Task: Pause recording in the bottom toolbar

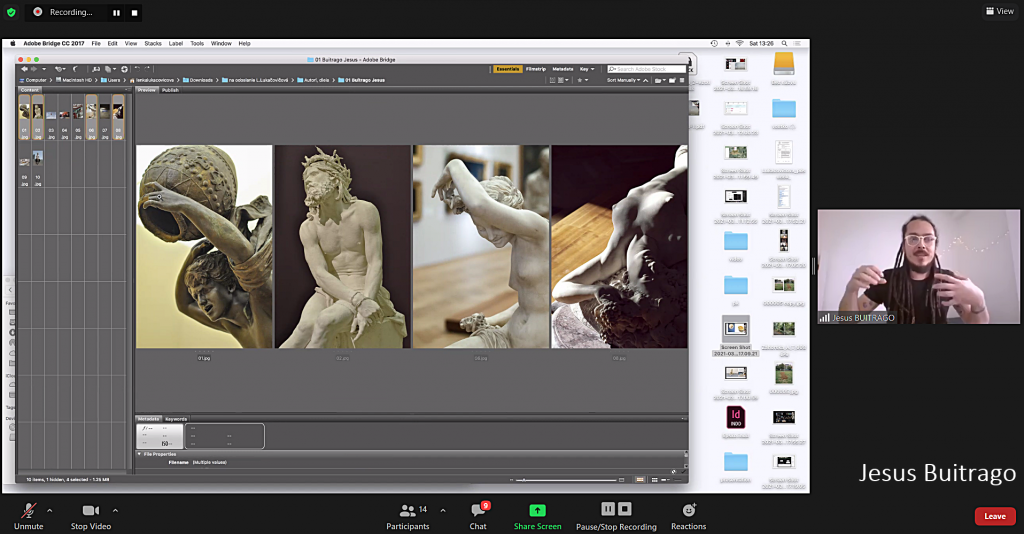Action: [608, 509]
